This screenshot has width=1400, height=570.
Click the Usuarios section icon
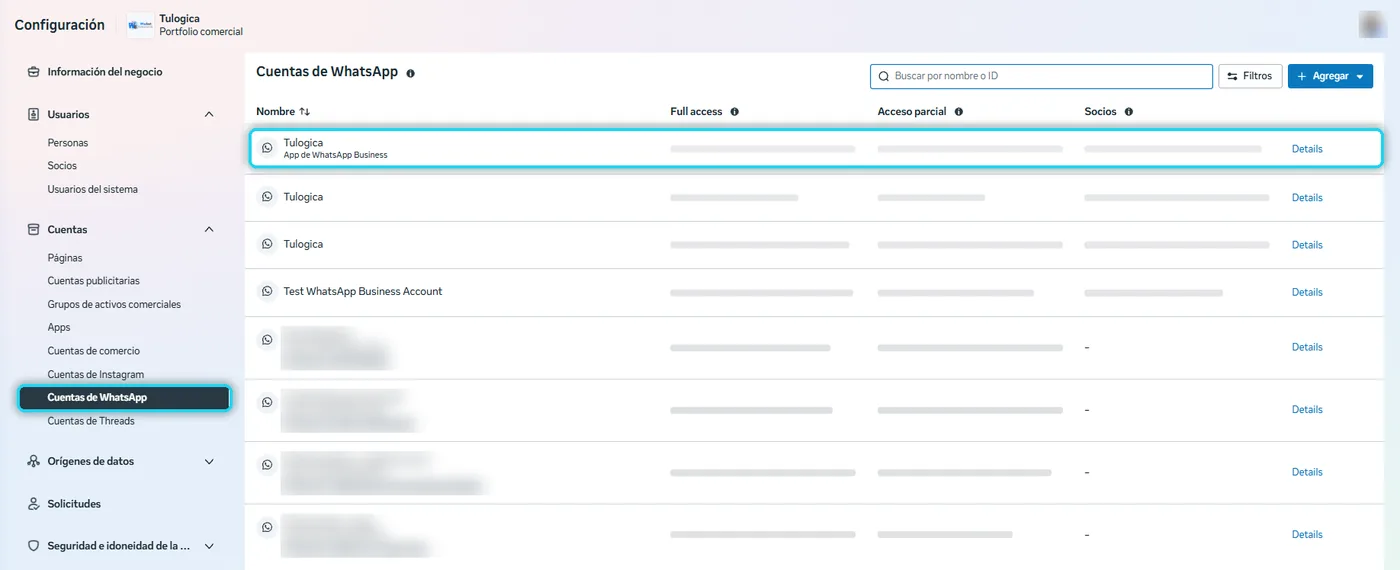click(x=33, y=115)
